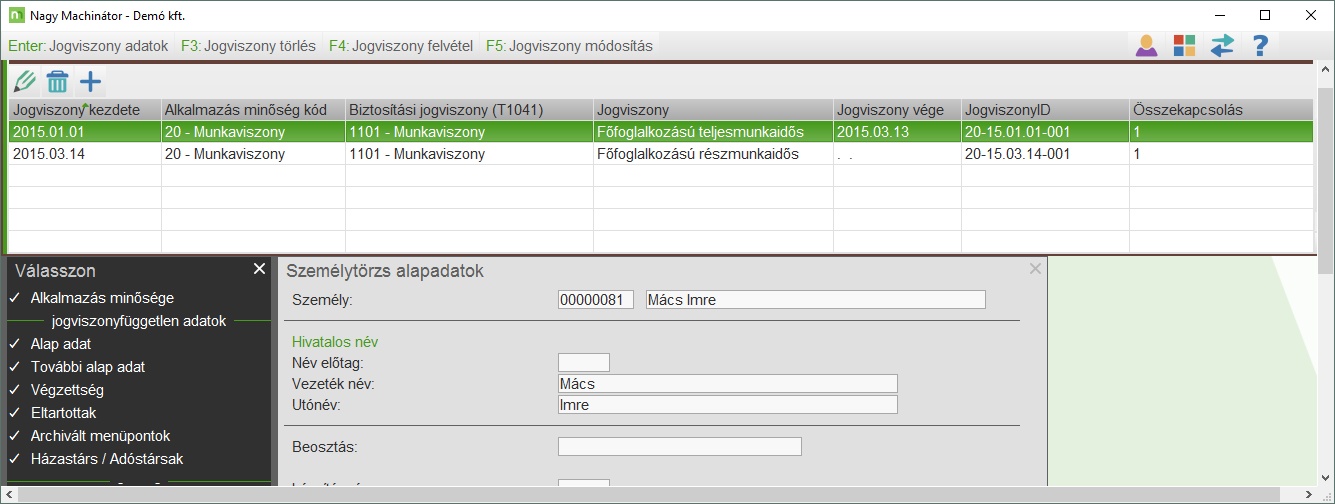The image size is (1335, 504).
Task: Select Alkalmazás minősége menu item
Action: click(x=102, y=298)
